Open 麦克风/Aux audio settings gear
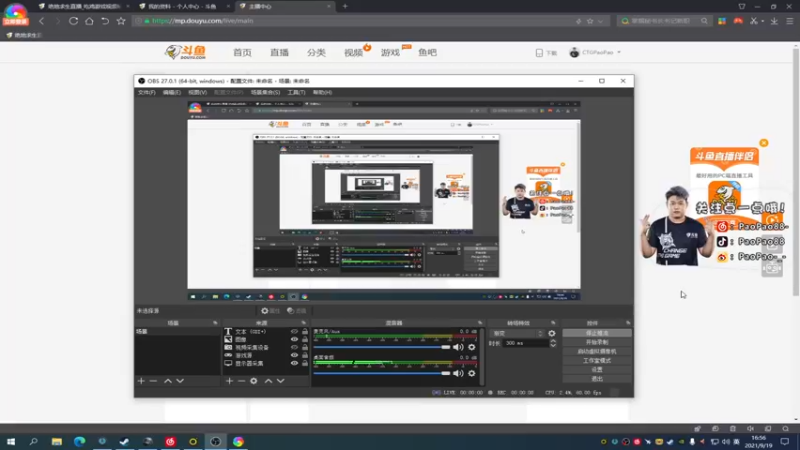The height and width of the screenshot is (450, 800). click(471, 347)
